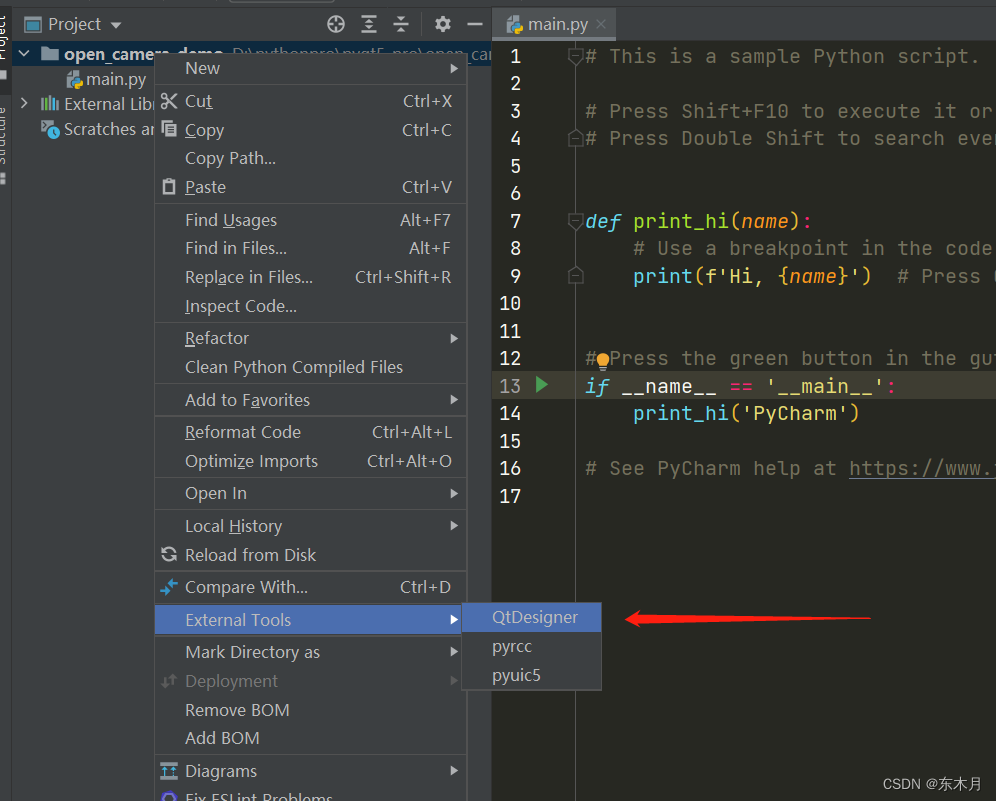Screen dimensions: 996x801
Task: Expand the Local History submenu
Action: [311, 525]
